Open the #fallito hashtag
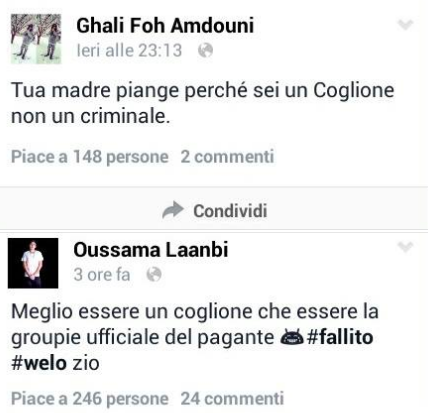 tap(340, 337)
